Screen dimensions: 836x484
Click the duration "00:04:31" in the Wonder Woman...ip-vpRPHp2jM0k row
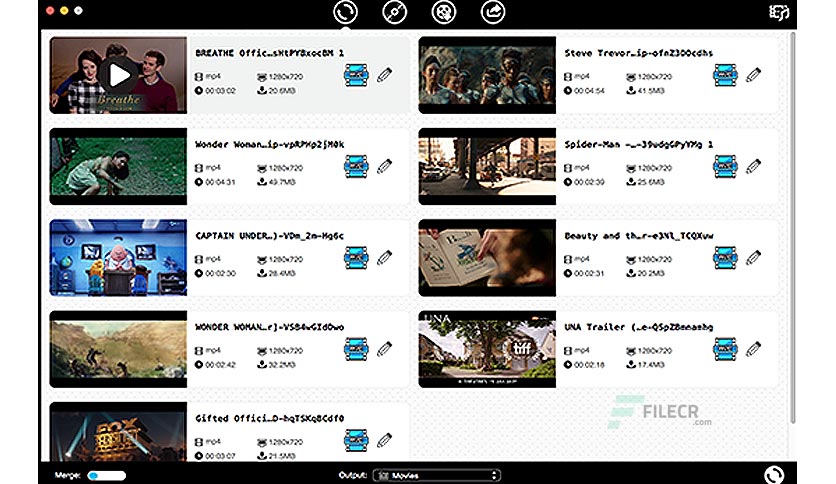220,182
